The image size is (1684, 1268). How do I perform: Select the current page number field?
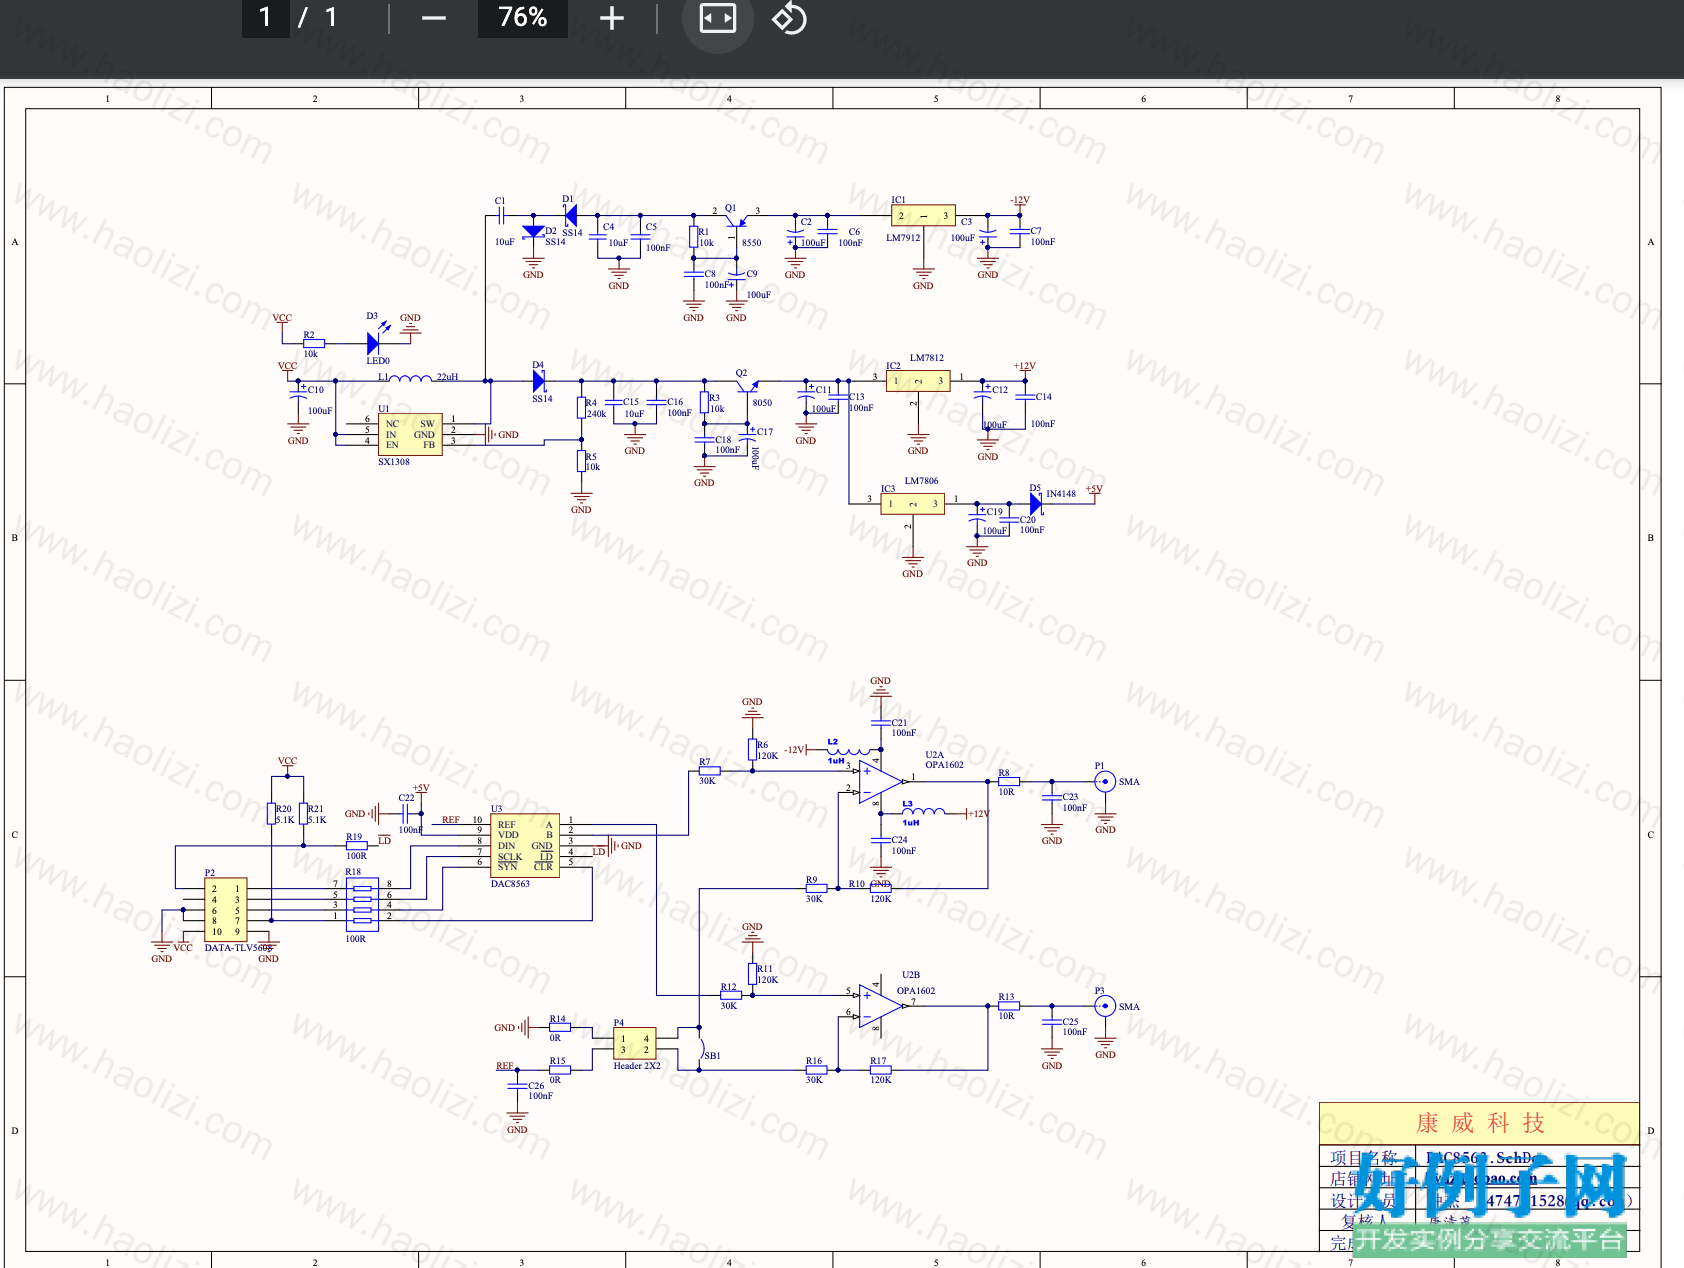click(x=266, y=18)
